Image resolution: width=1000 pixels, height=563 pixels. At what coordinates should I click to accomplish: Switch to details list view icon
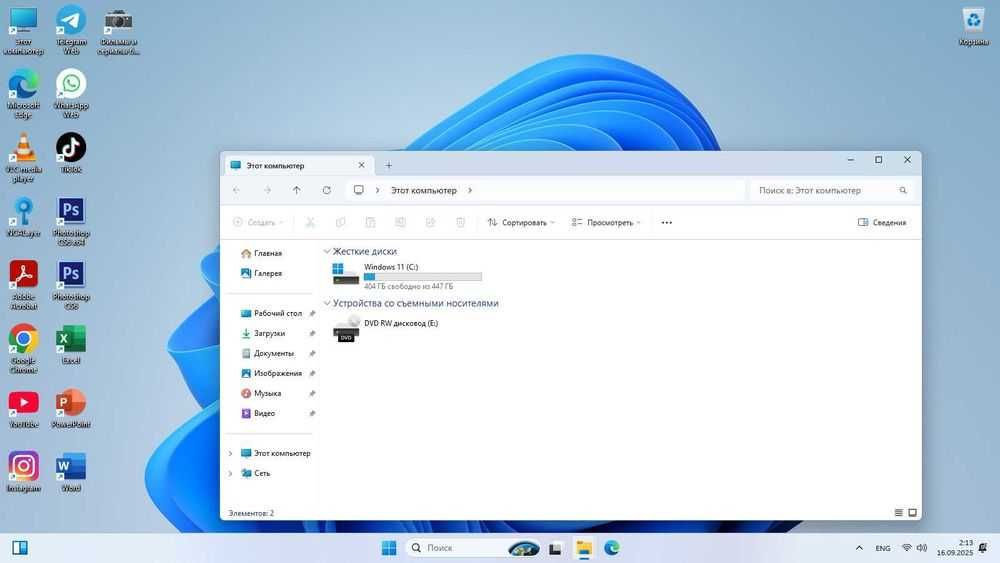tap(899, 513)
